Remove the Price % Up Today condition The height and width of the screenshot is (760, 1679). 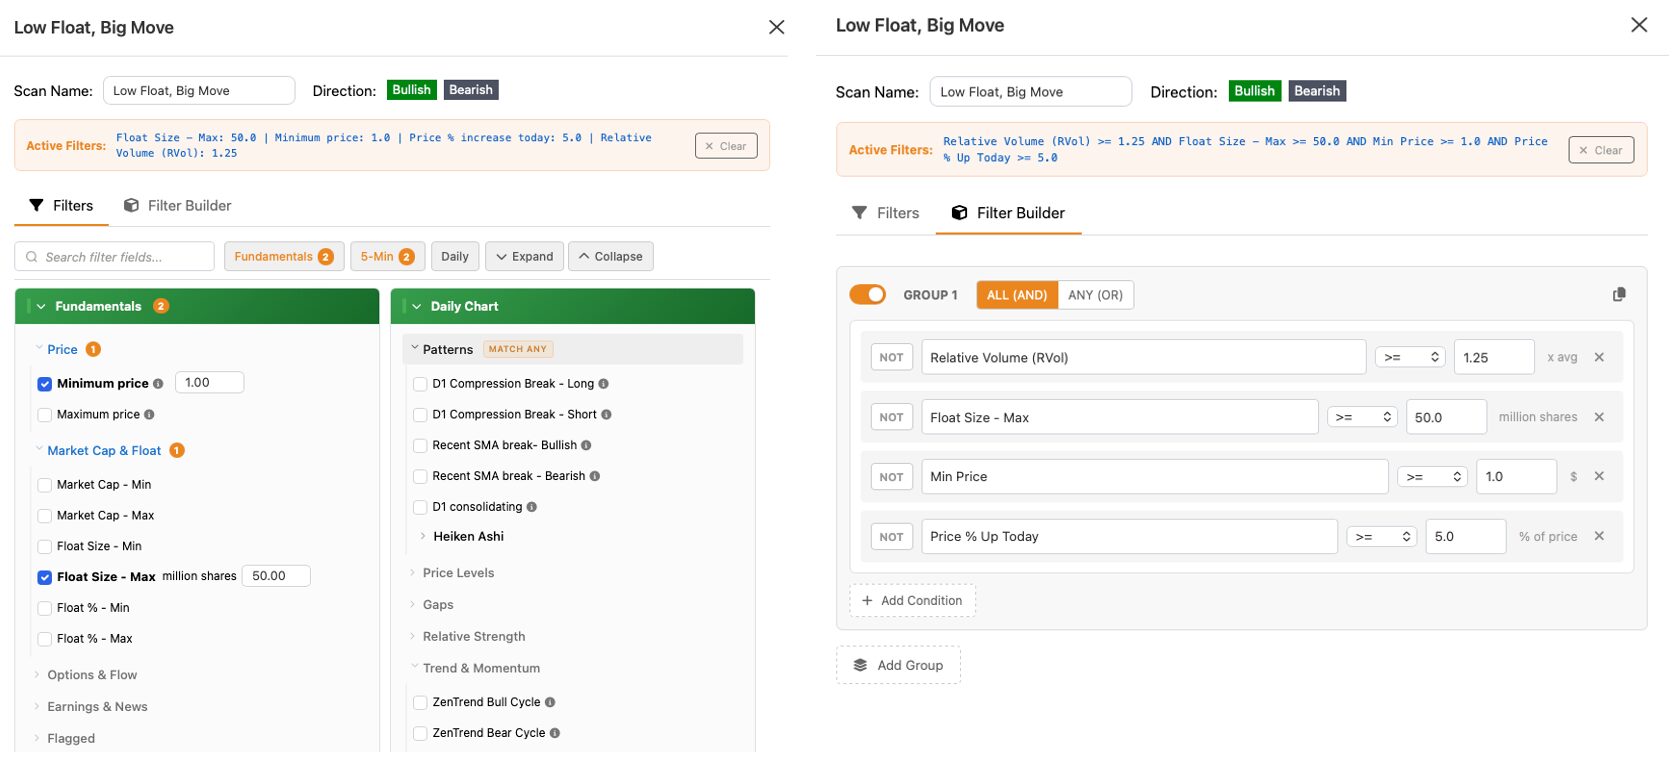(1599, 536)
